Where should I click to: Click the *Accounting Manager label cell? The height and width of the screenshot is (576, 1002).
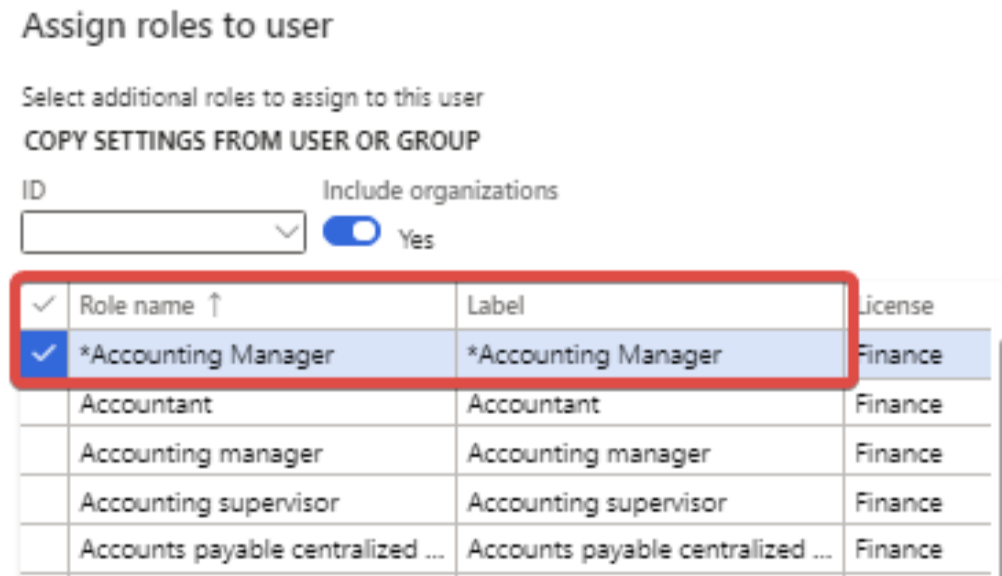pos(594,355)
